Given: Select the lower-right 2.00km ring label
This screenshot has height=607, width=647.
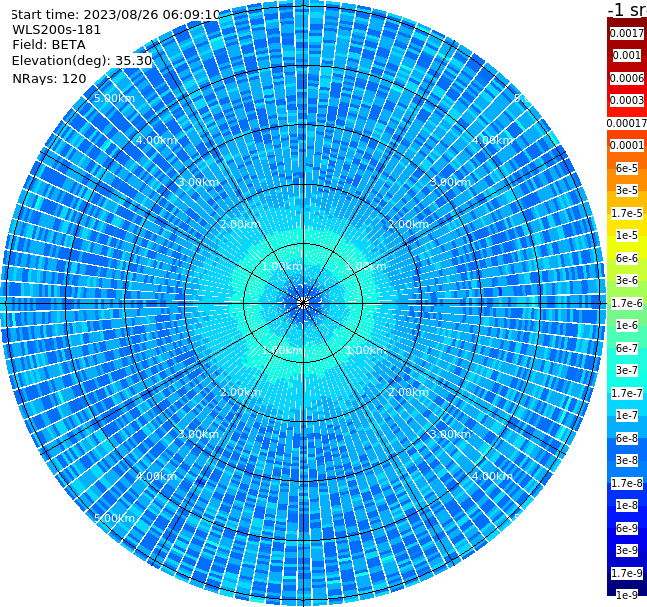Looking at the screenshot, I should tap(408, 392).
